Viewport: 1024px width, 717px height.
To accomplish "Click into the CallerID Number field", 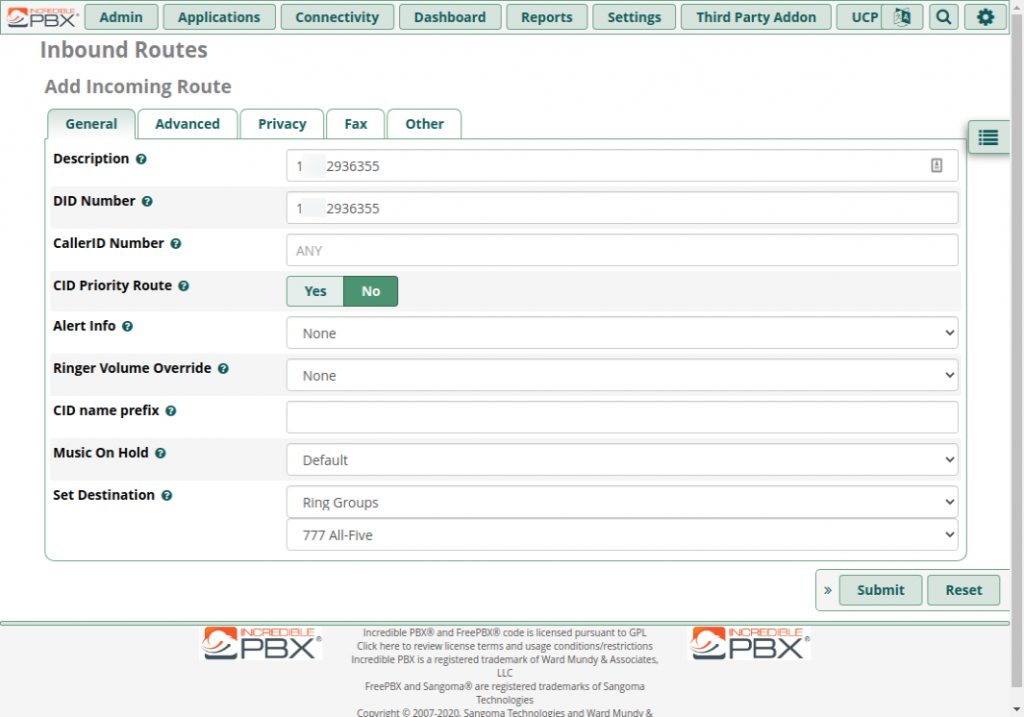I will click(x=622, y=250).
